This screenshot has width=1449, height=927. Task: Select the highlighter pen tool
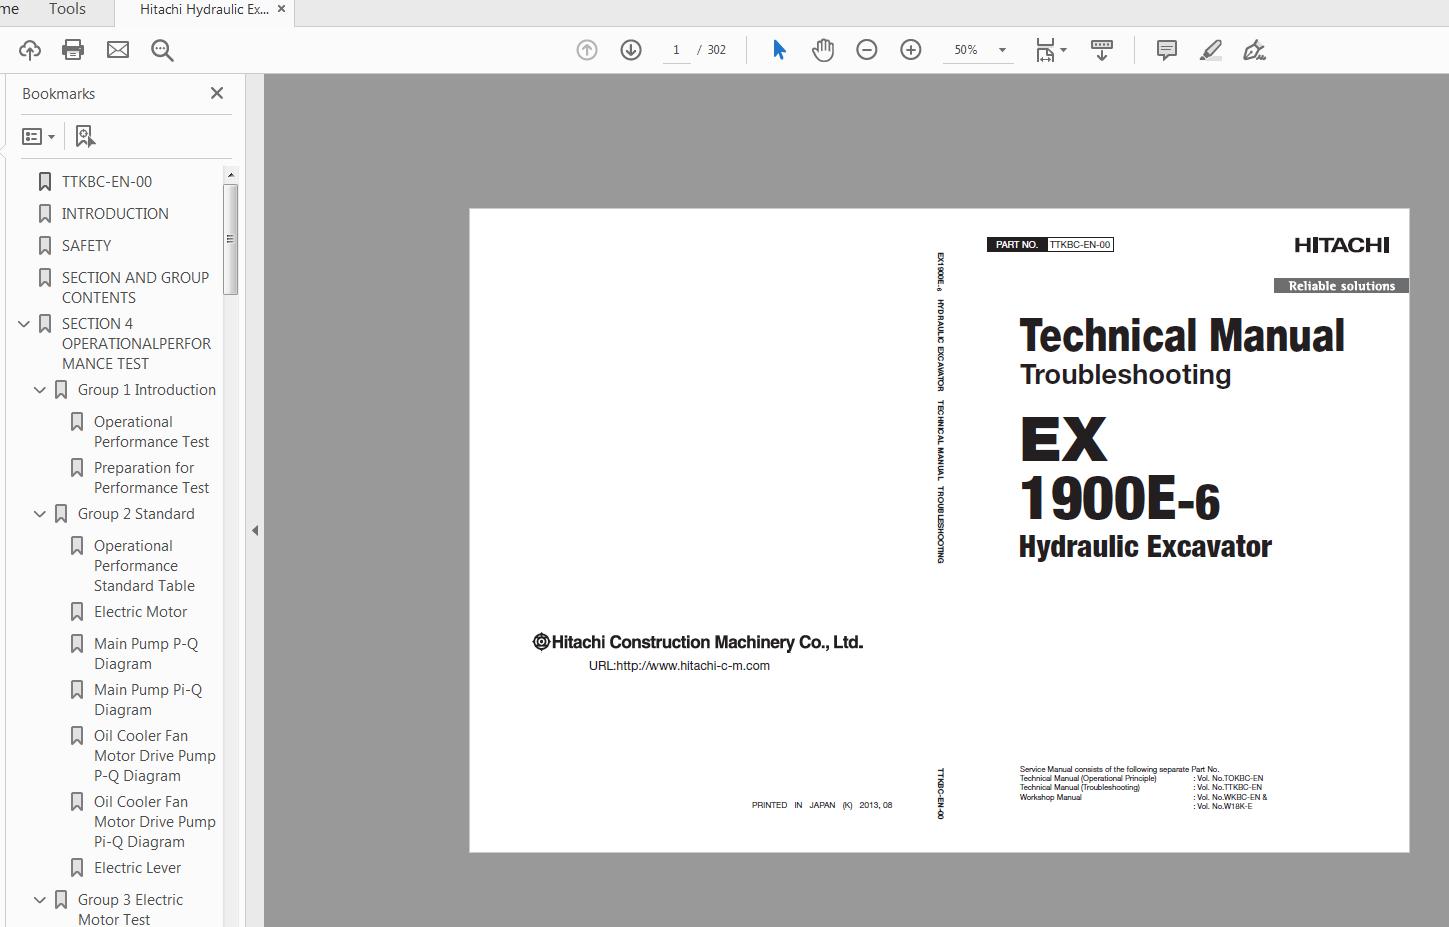(1210, 50)
